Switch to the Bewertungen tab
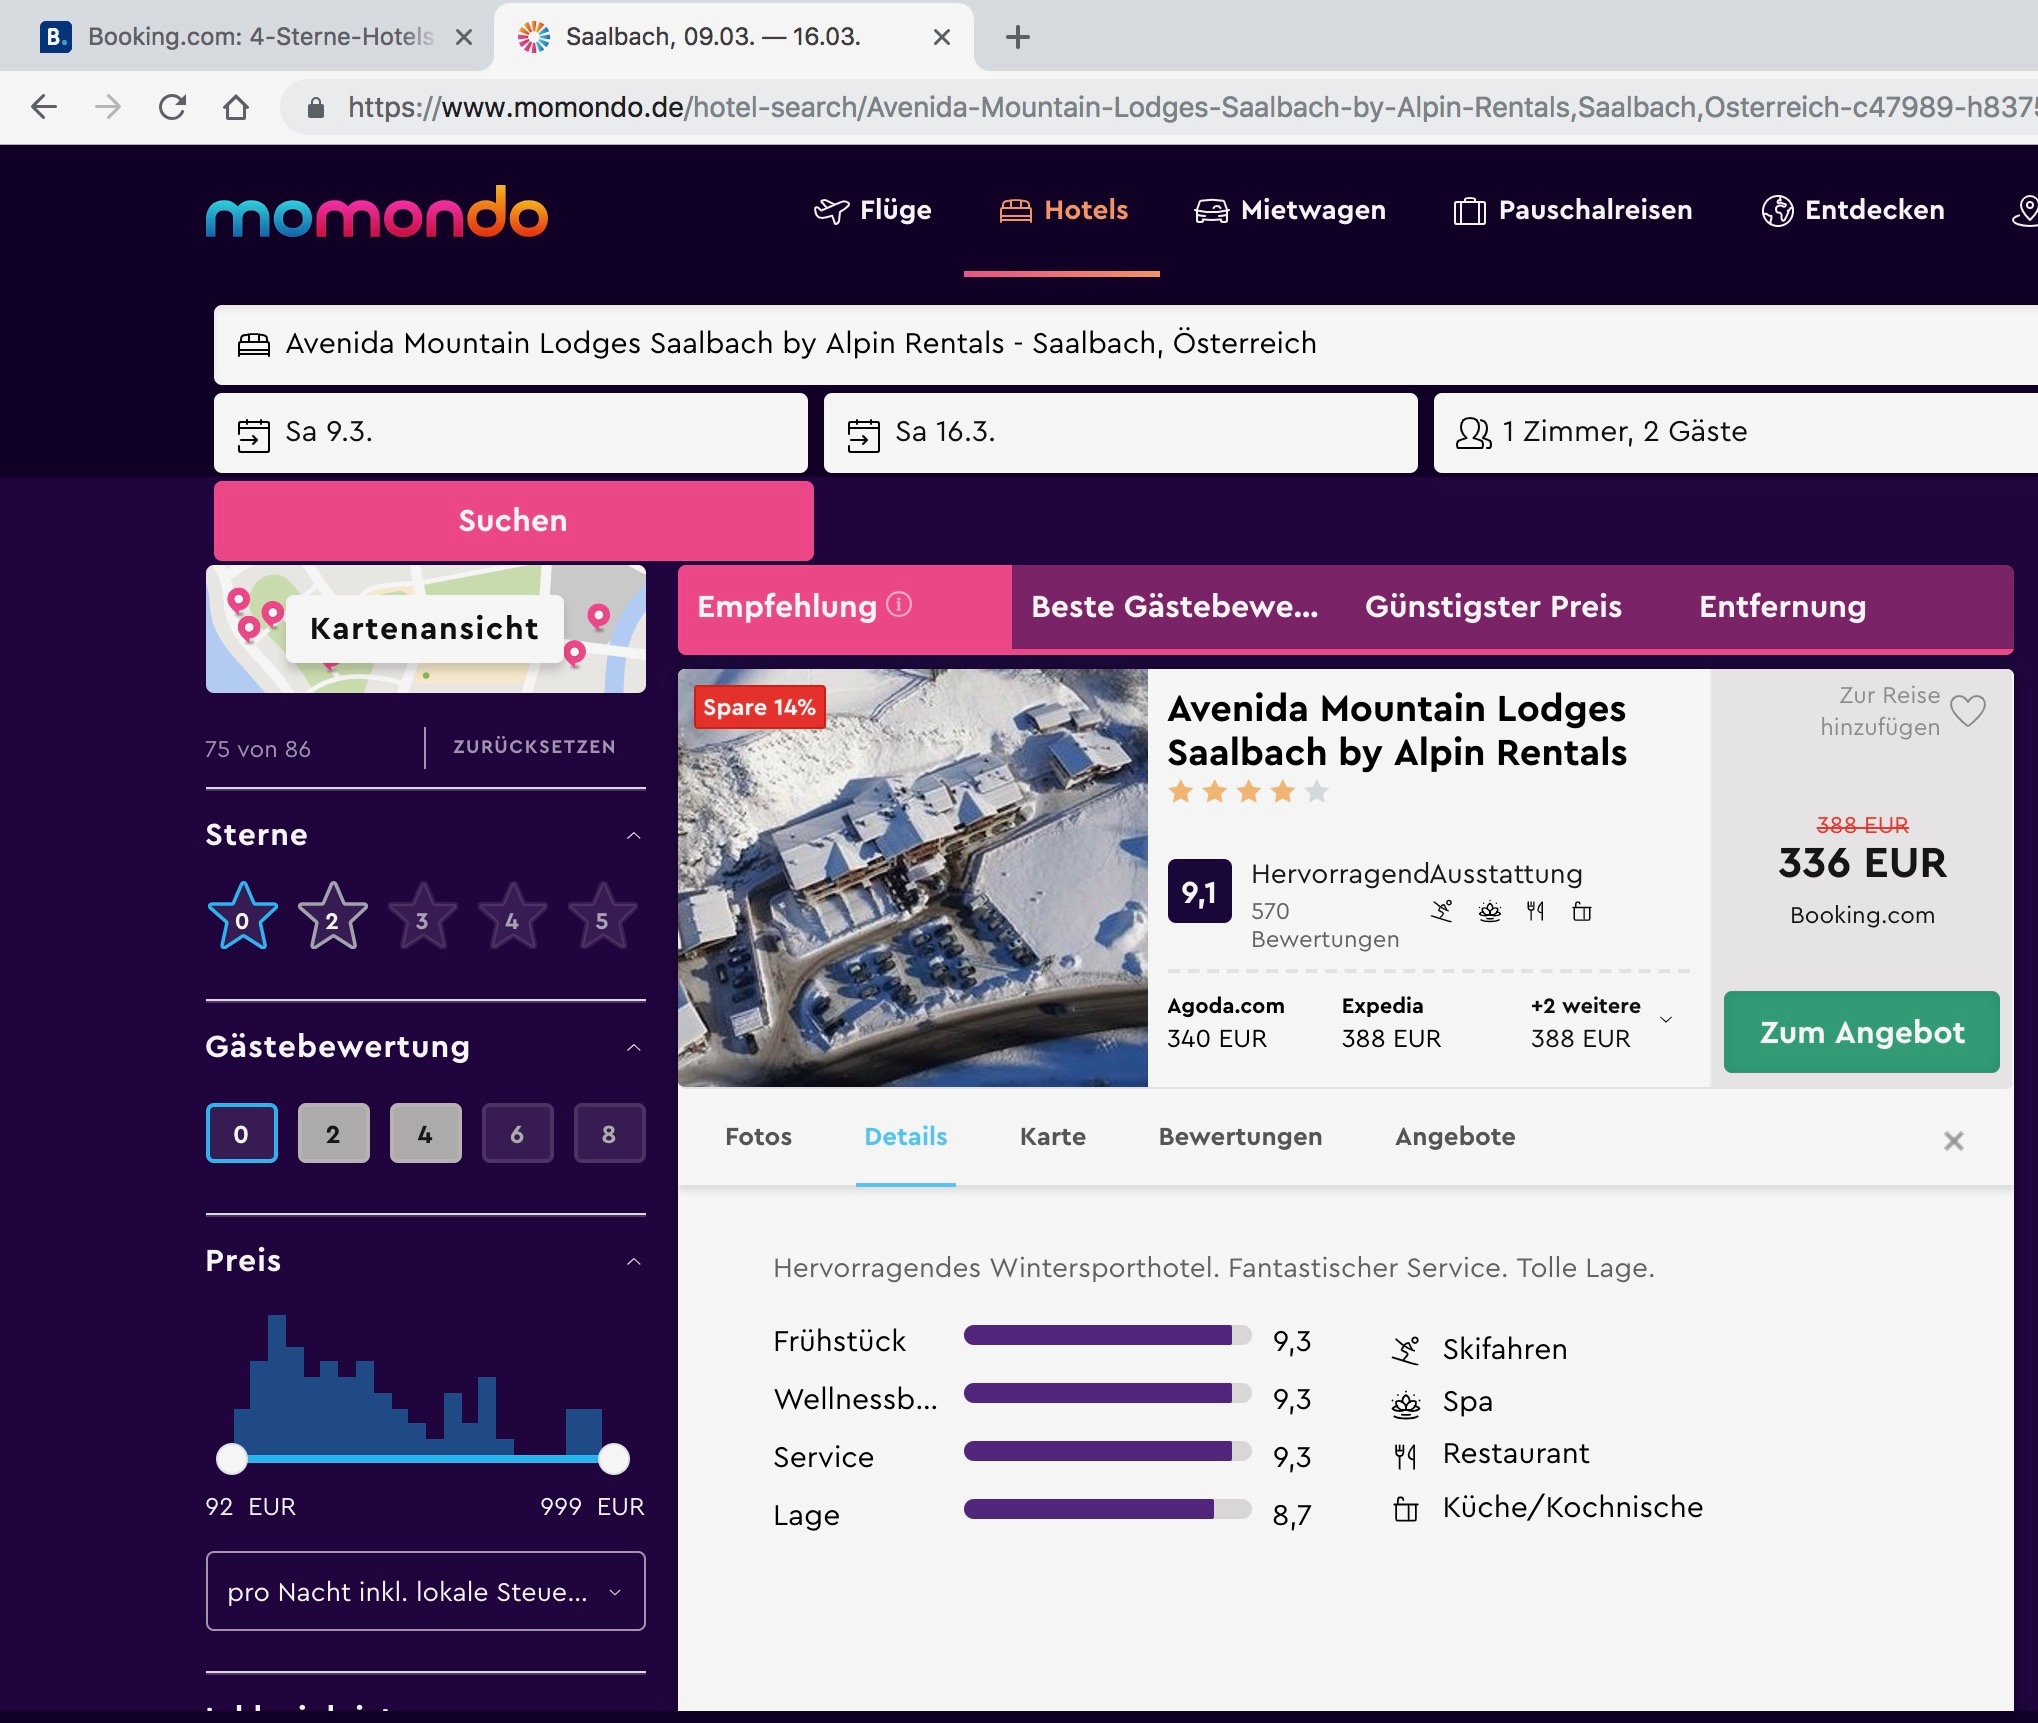 tap(1240, 1137)
